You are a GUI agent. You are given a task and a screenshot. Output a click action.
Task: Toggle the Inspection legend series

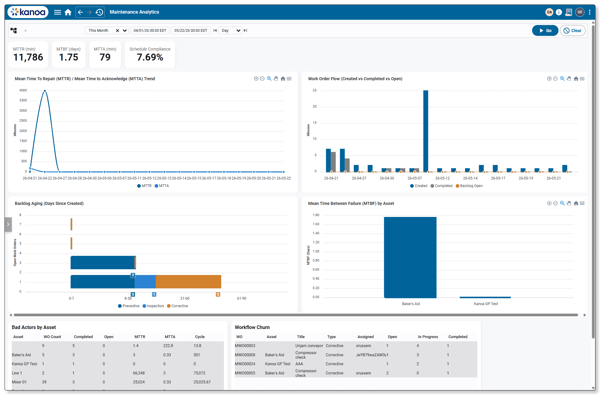pos(153,306)
